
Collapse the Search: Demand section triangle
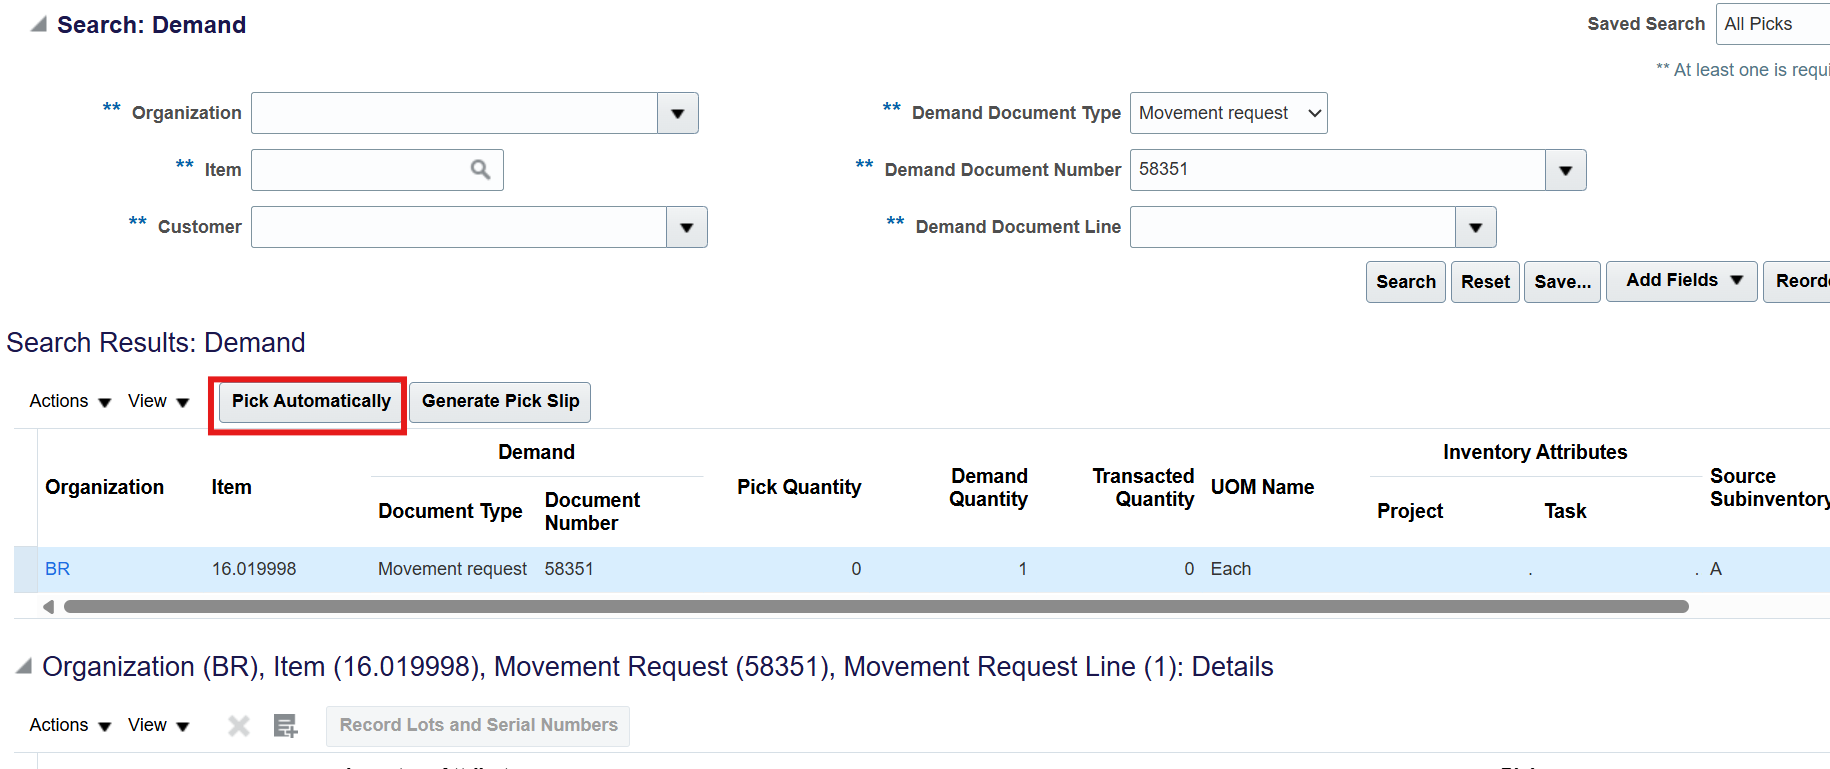(x=38, y=25)
